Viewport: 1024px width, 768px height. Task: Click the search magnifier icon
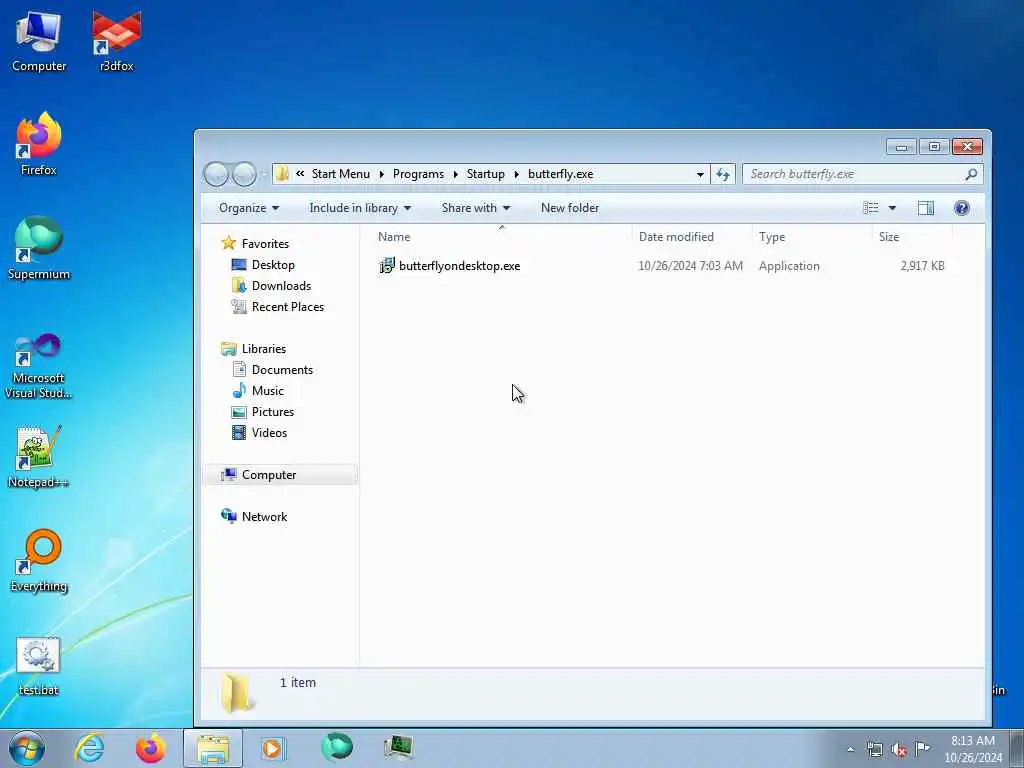coord(971,174)
